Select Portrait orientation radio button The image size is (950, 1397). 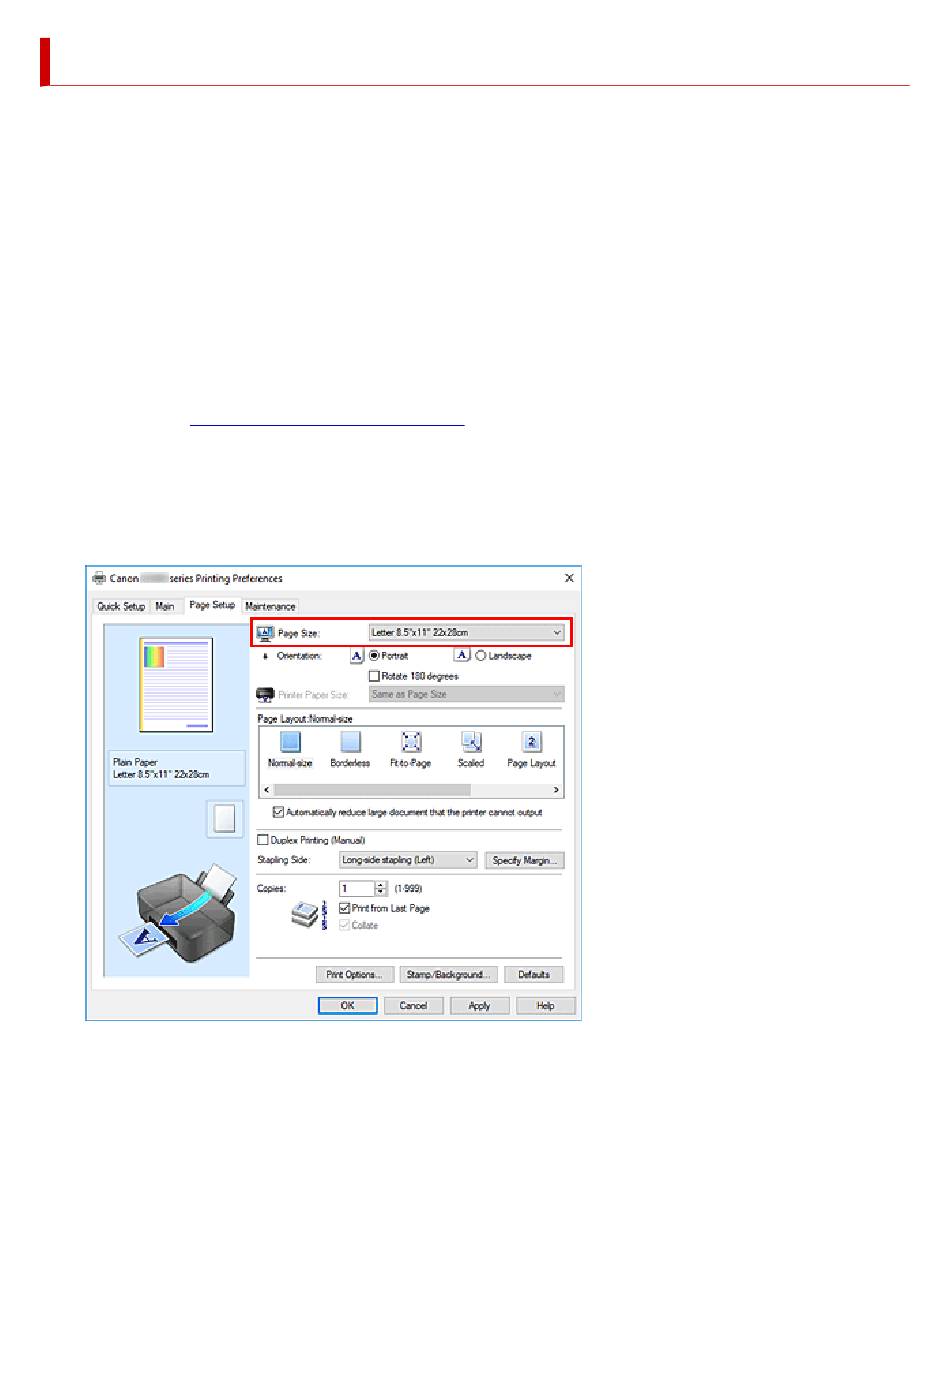click(374, 656)
